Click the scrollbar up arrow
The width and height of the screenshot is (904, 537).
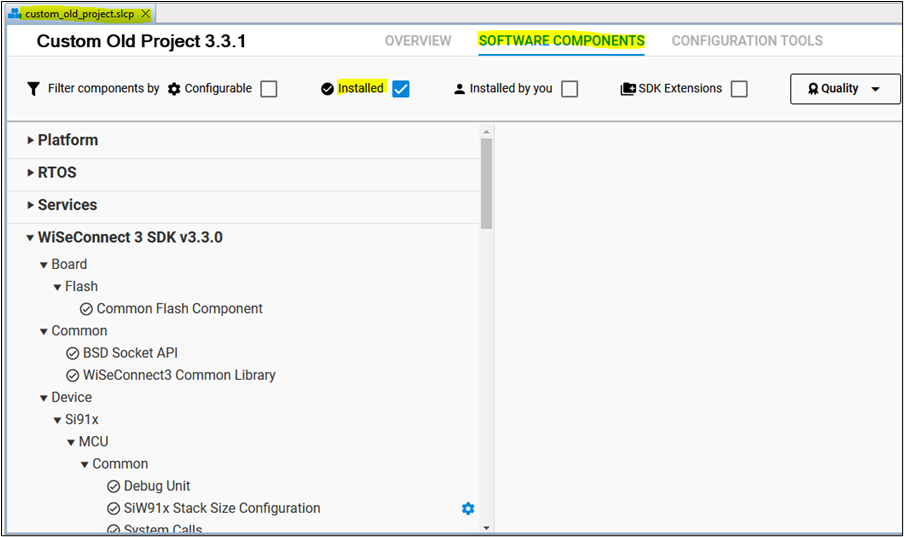click(487, 132)
